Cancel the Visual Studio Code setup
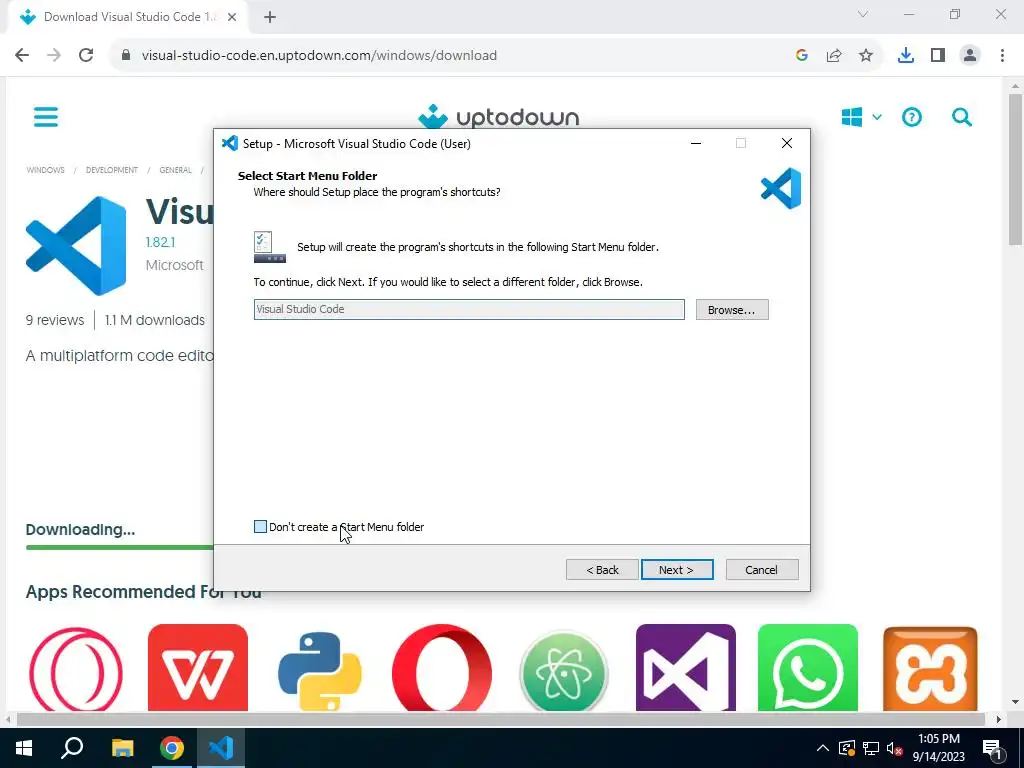The height and width of the screenshot is (768, 1024). click(x=761, y=569)
